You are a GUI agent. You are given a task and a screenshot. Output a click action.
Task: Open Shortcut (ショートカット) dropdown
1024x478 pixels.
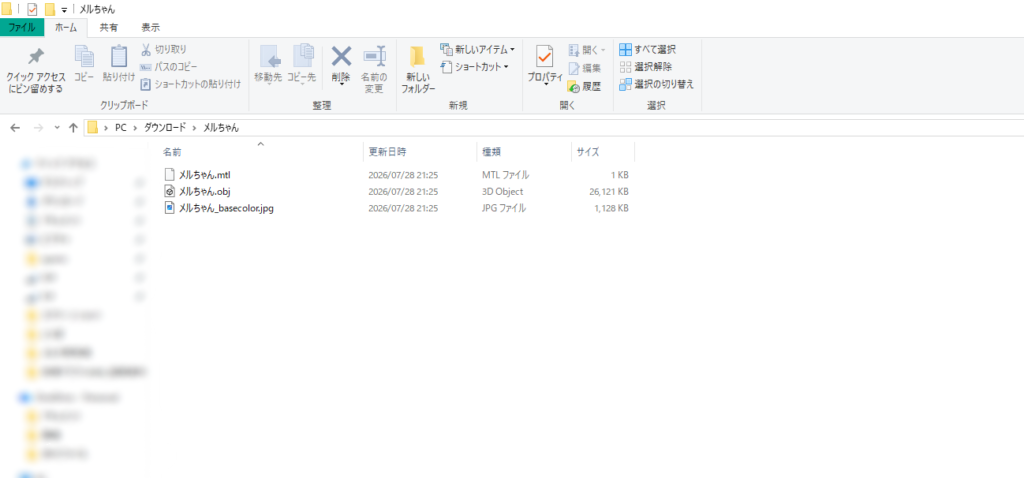tap(474, 67)
